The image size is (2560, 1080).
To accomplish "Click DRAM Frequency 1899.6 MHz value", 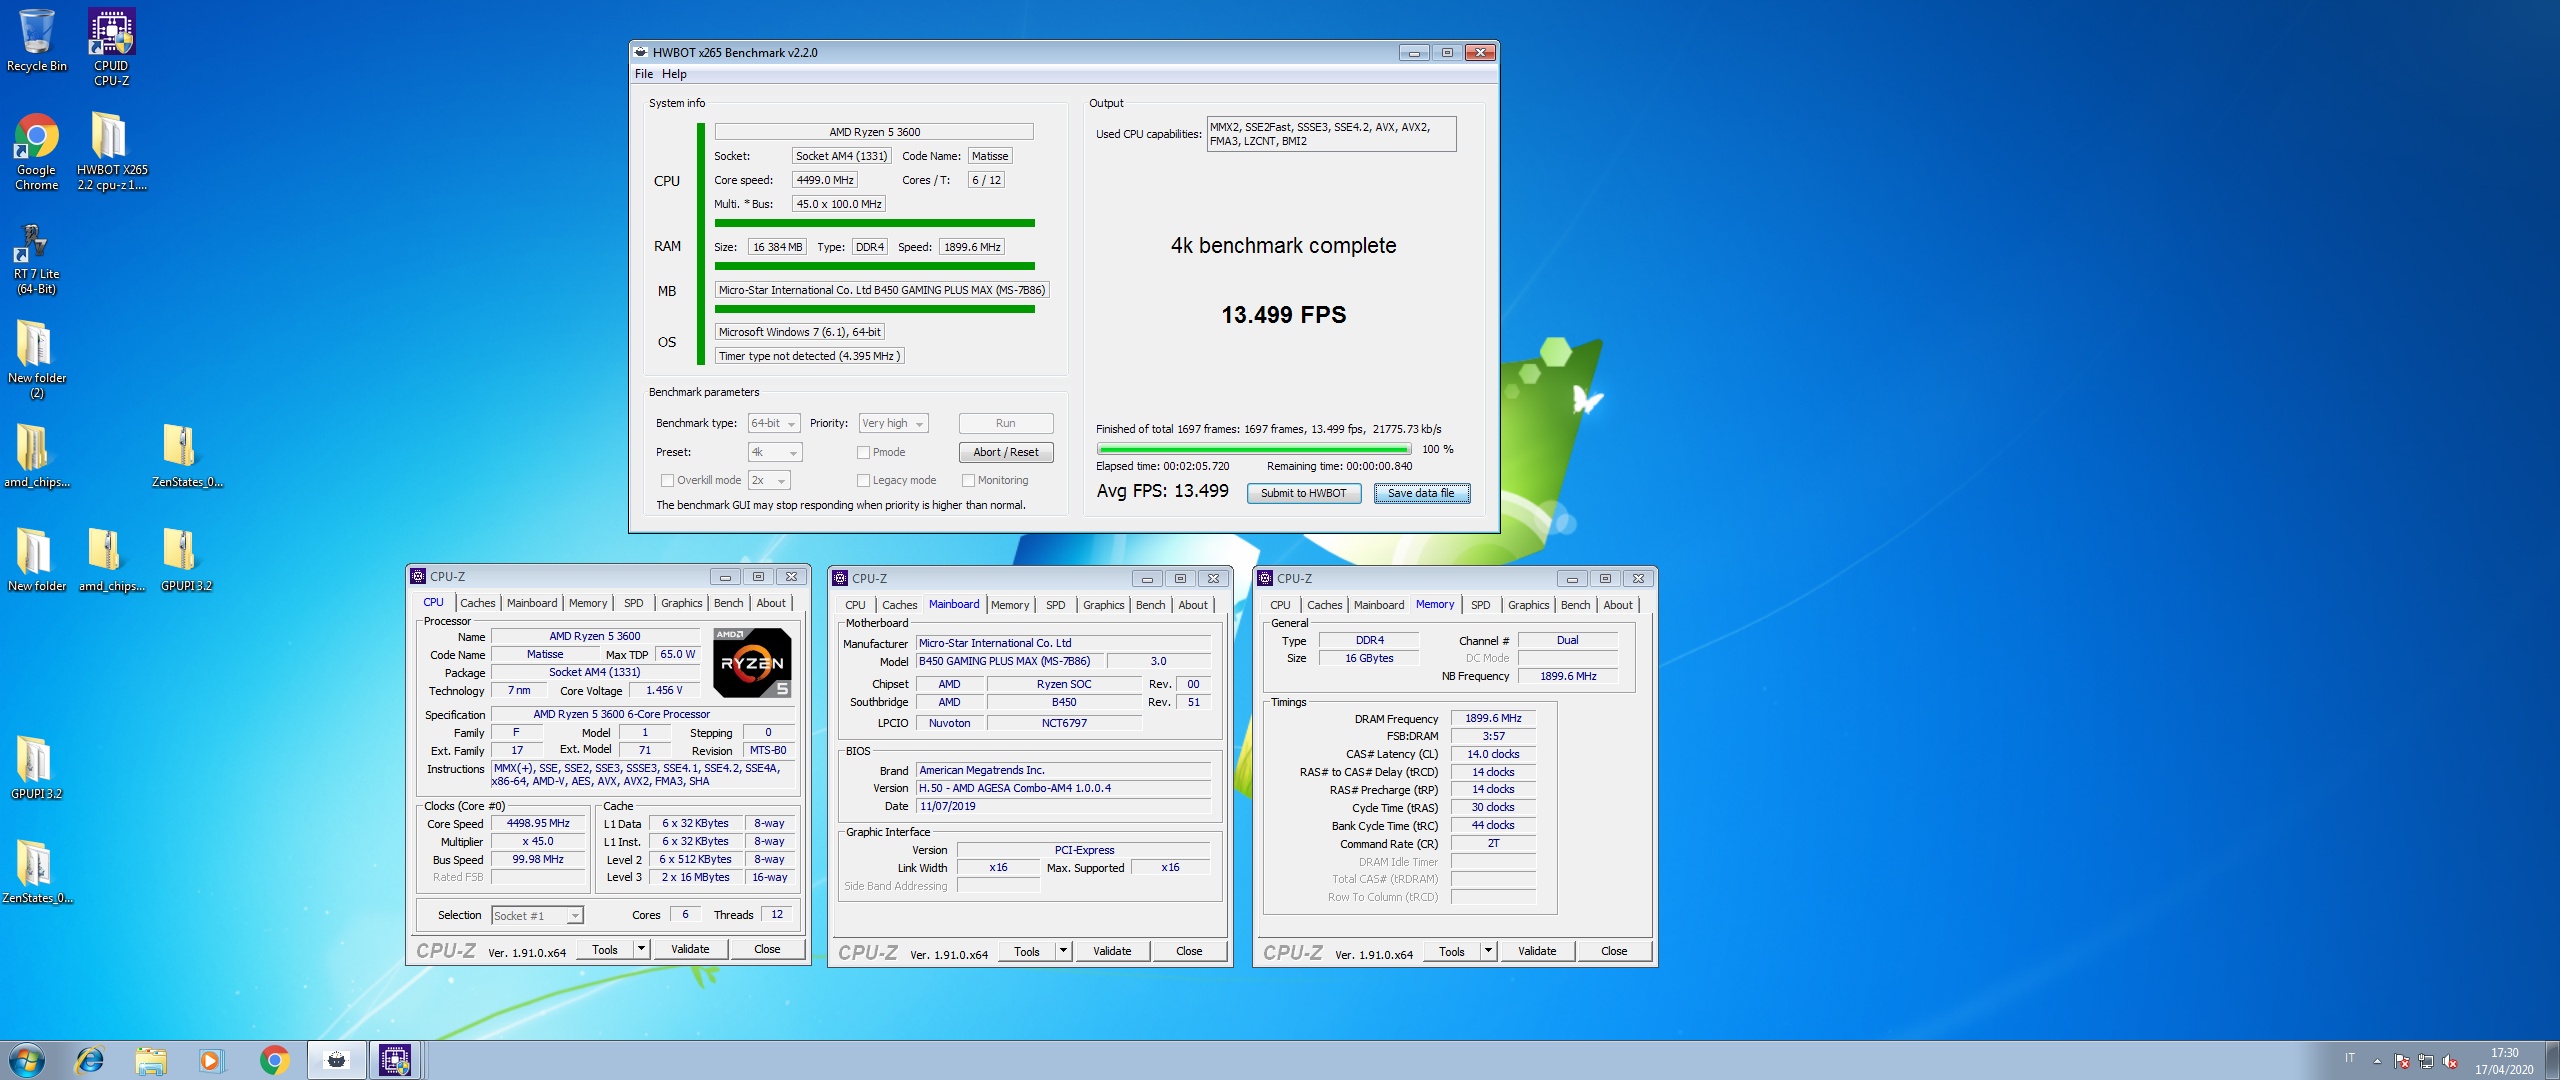I will (1493, 718).
